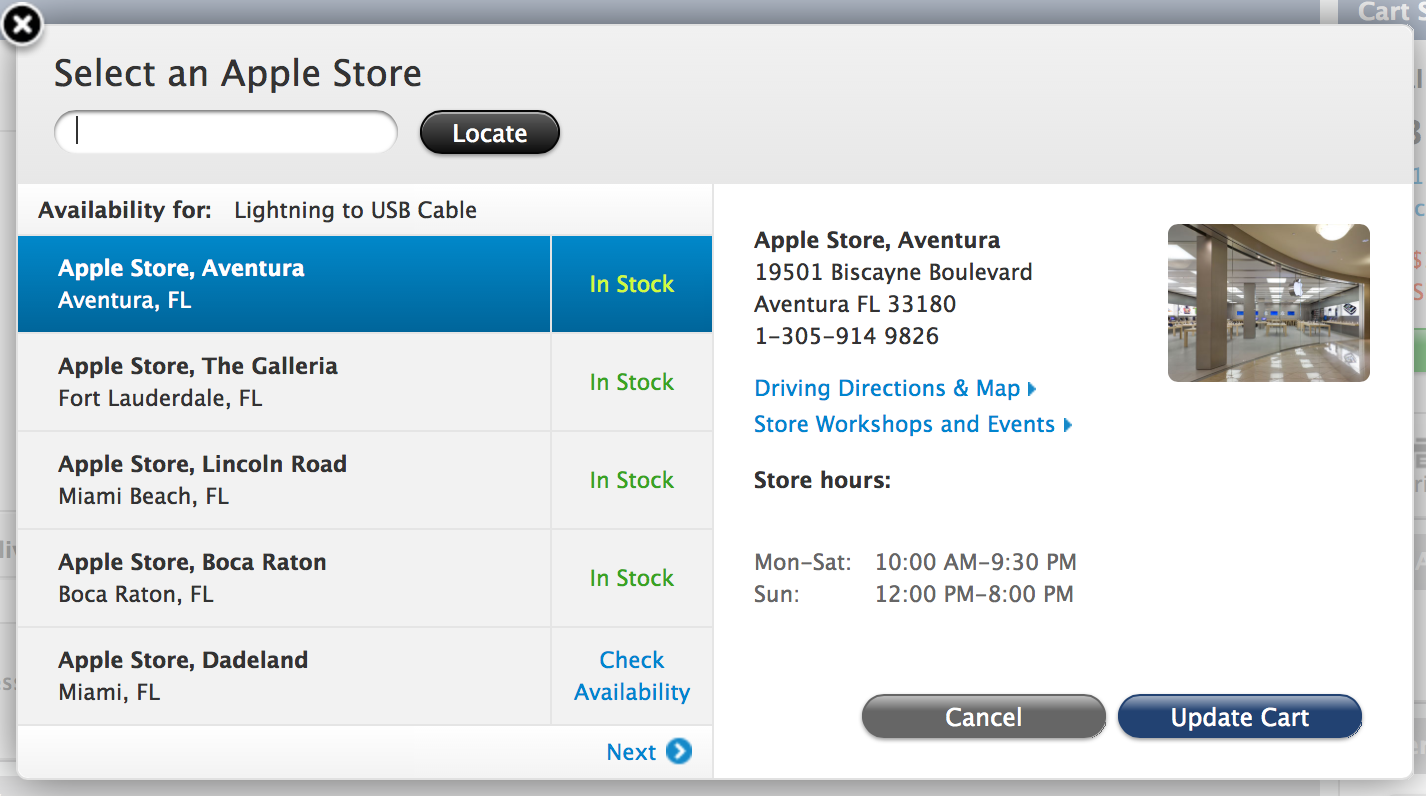The width and height of the screenshot is (1426, 796).
Task: Click the blue Next arrow icon
Action: (679, 751)
